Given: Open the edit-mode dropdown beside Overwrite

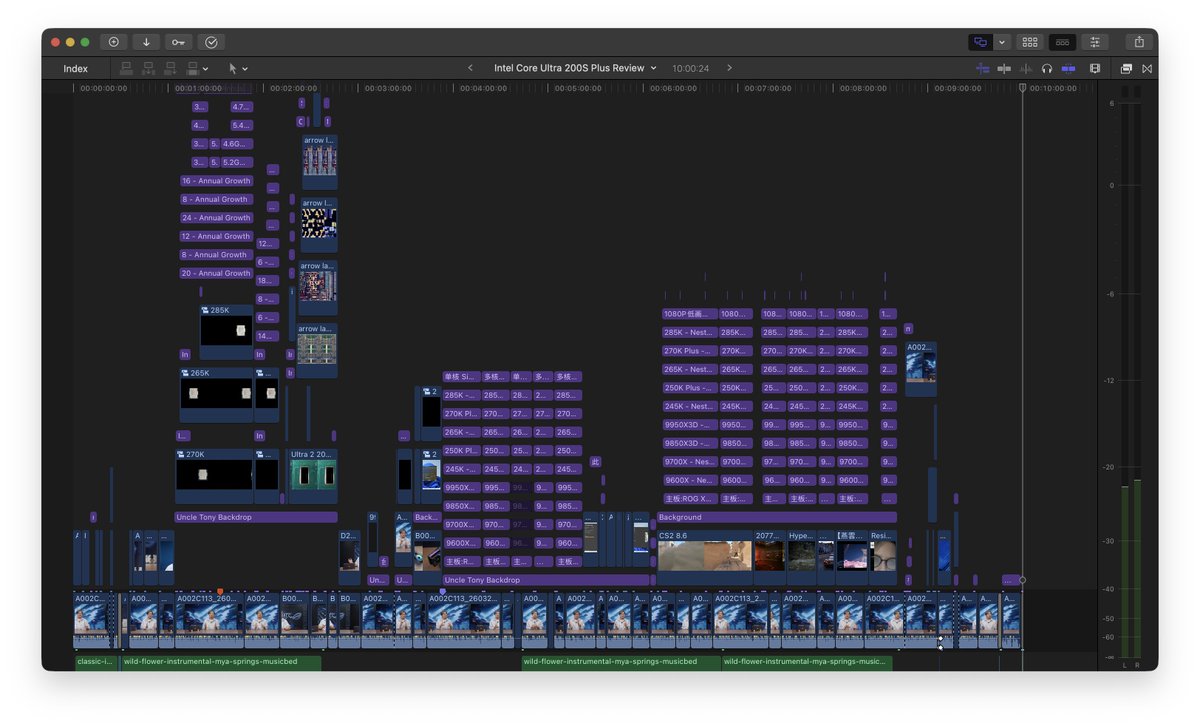Looking at the screenshot, I should 205,69.
